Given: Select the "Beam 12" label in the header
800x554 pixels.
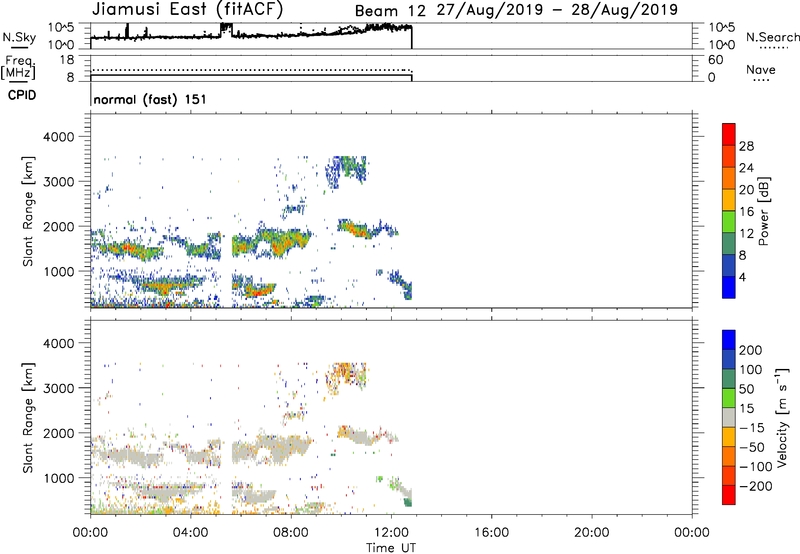Looking at the screenshot, I should coord(390,11).
